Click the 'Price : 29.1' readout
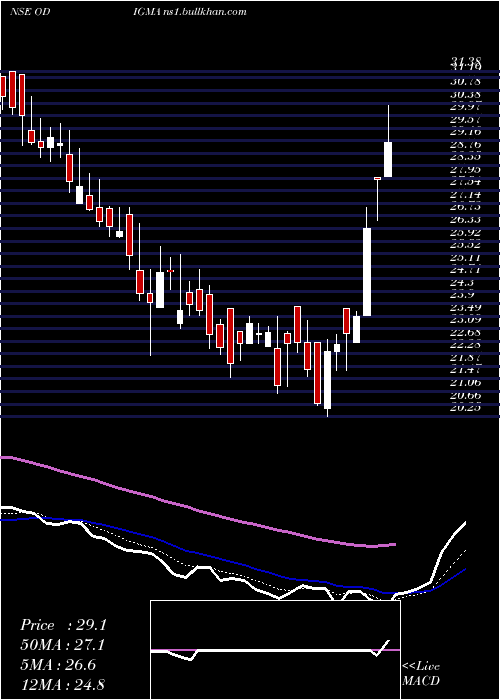 point(63,625)
